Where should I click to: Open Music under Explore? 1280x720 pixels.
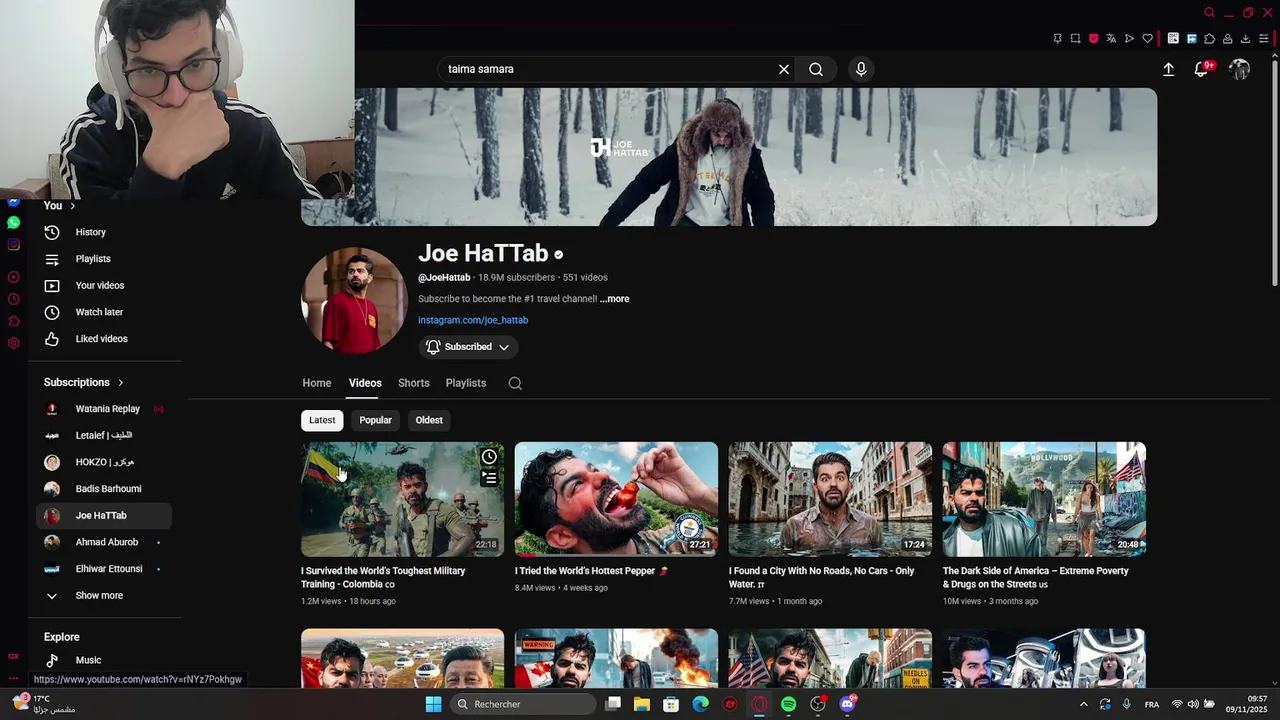click(x=103, y=660)
